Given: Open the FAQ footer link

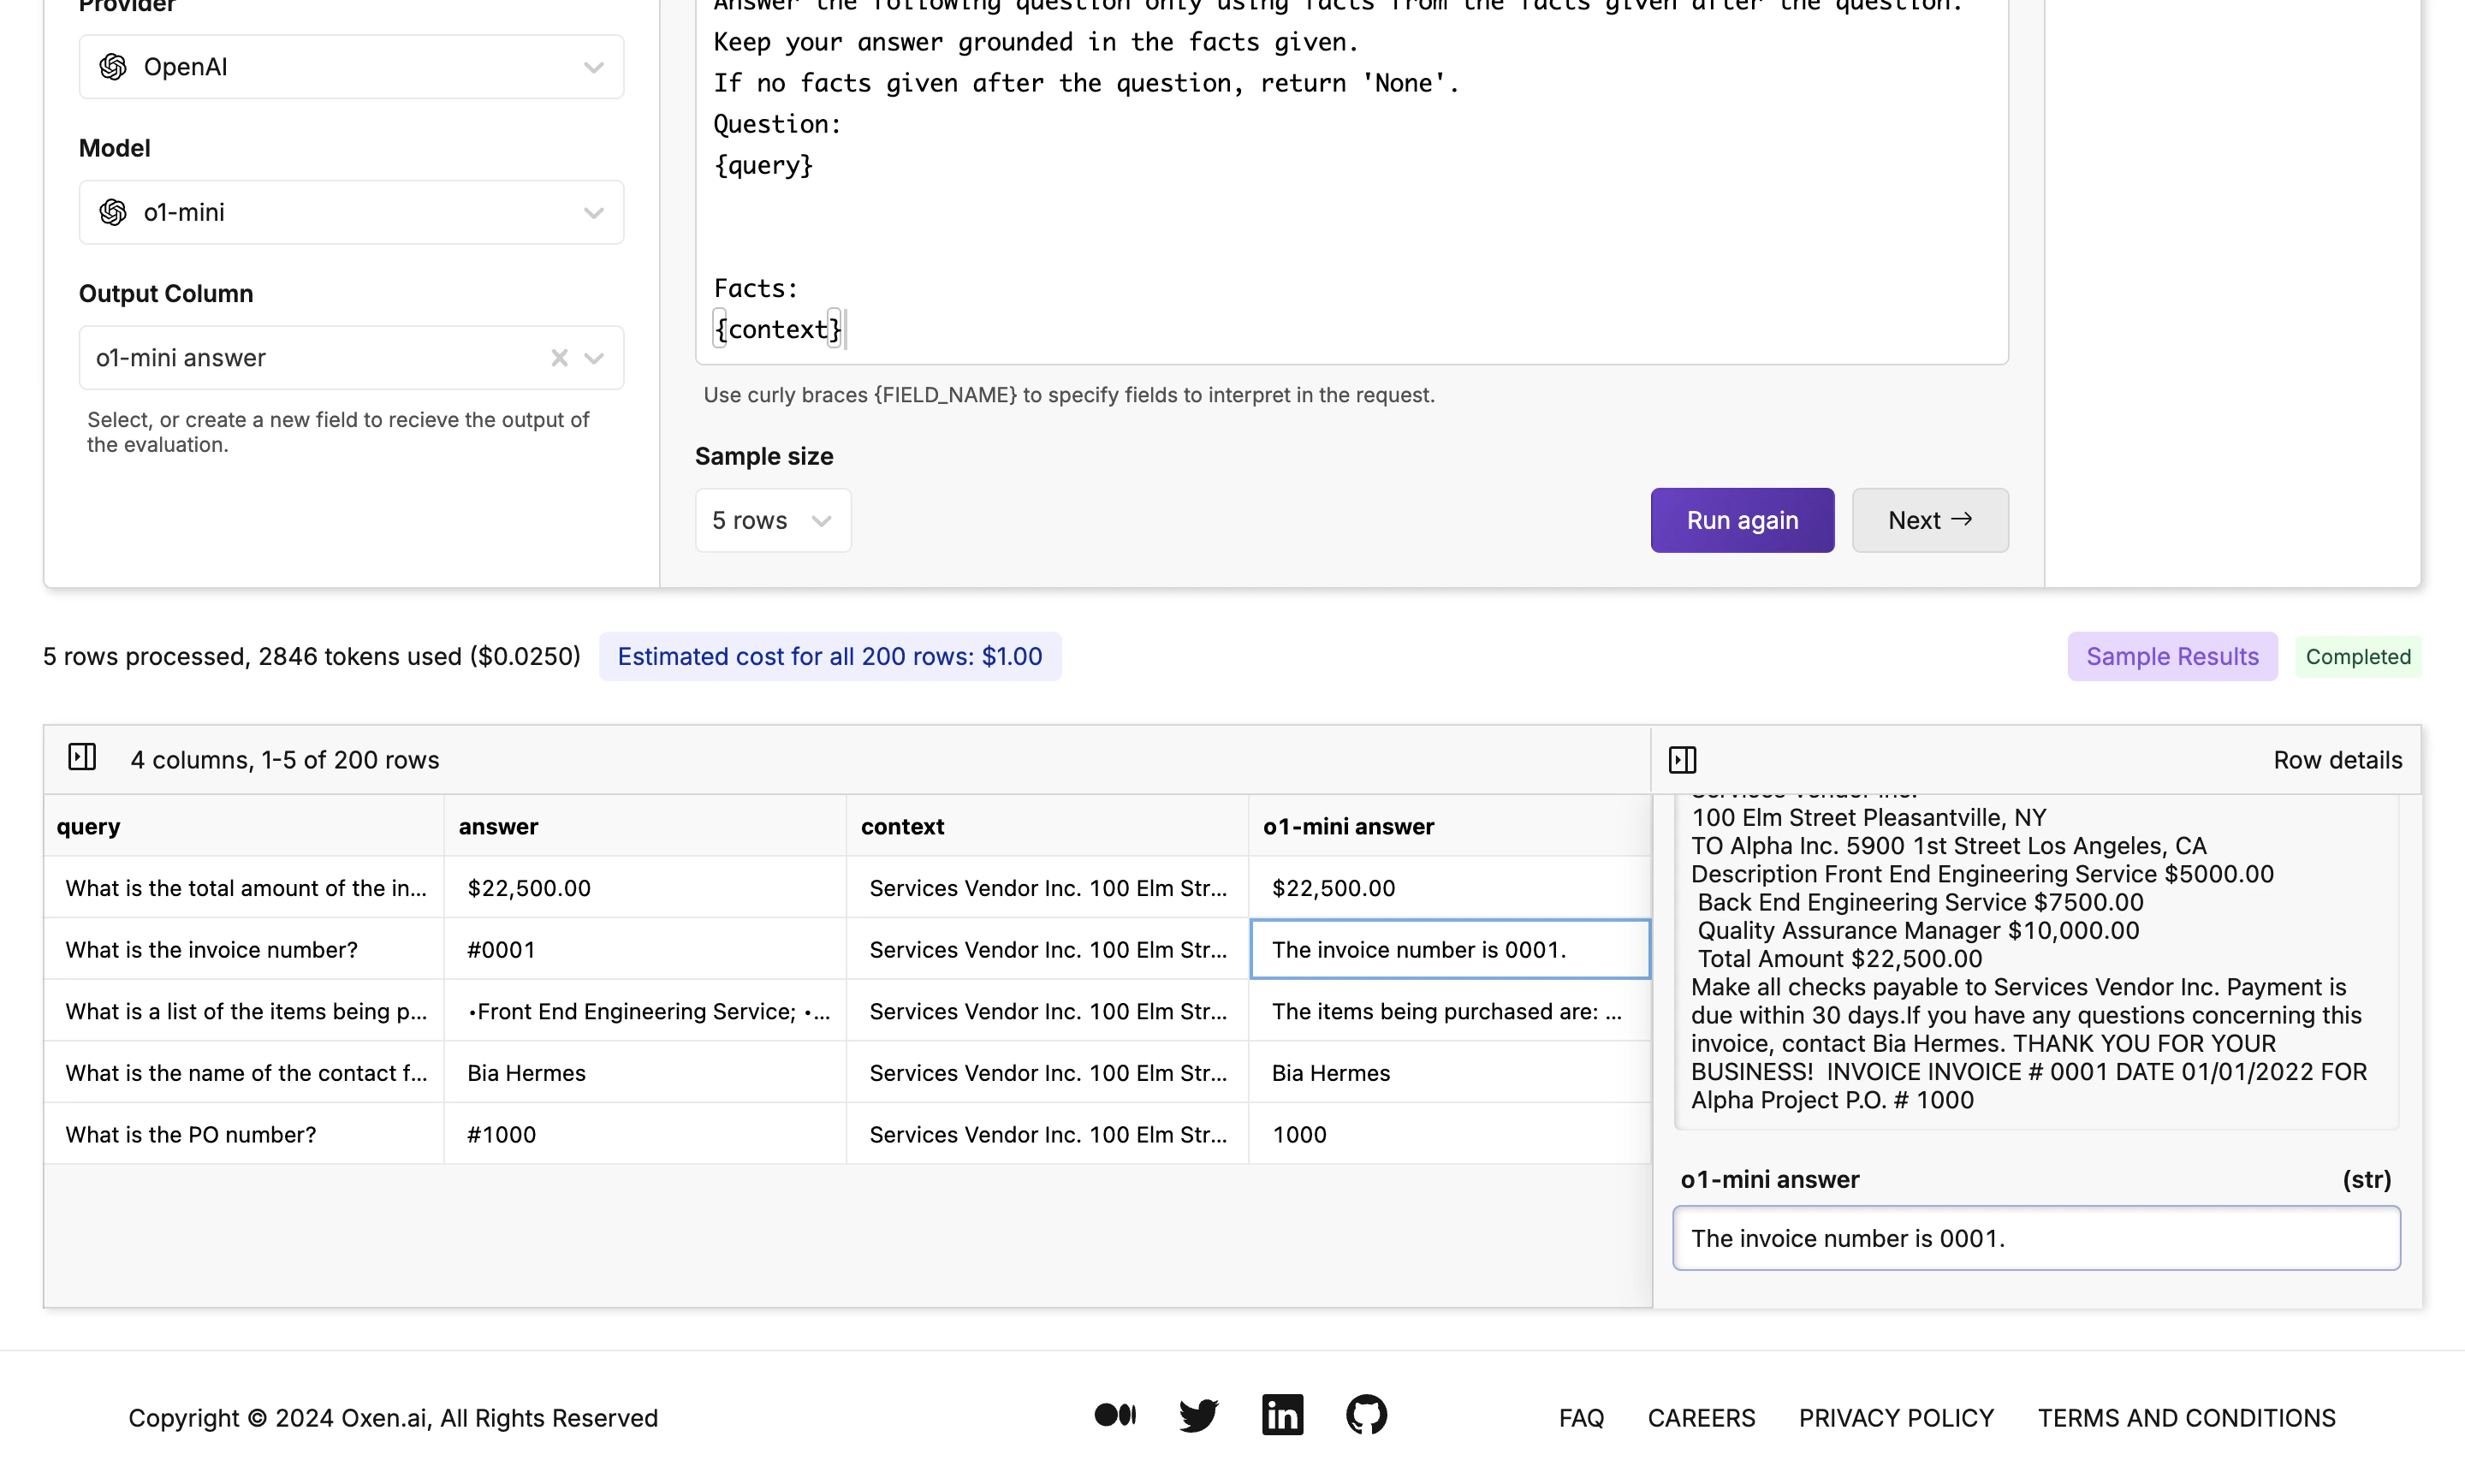Looking at the screenshot, I should click(x=1581, y=1418).
